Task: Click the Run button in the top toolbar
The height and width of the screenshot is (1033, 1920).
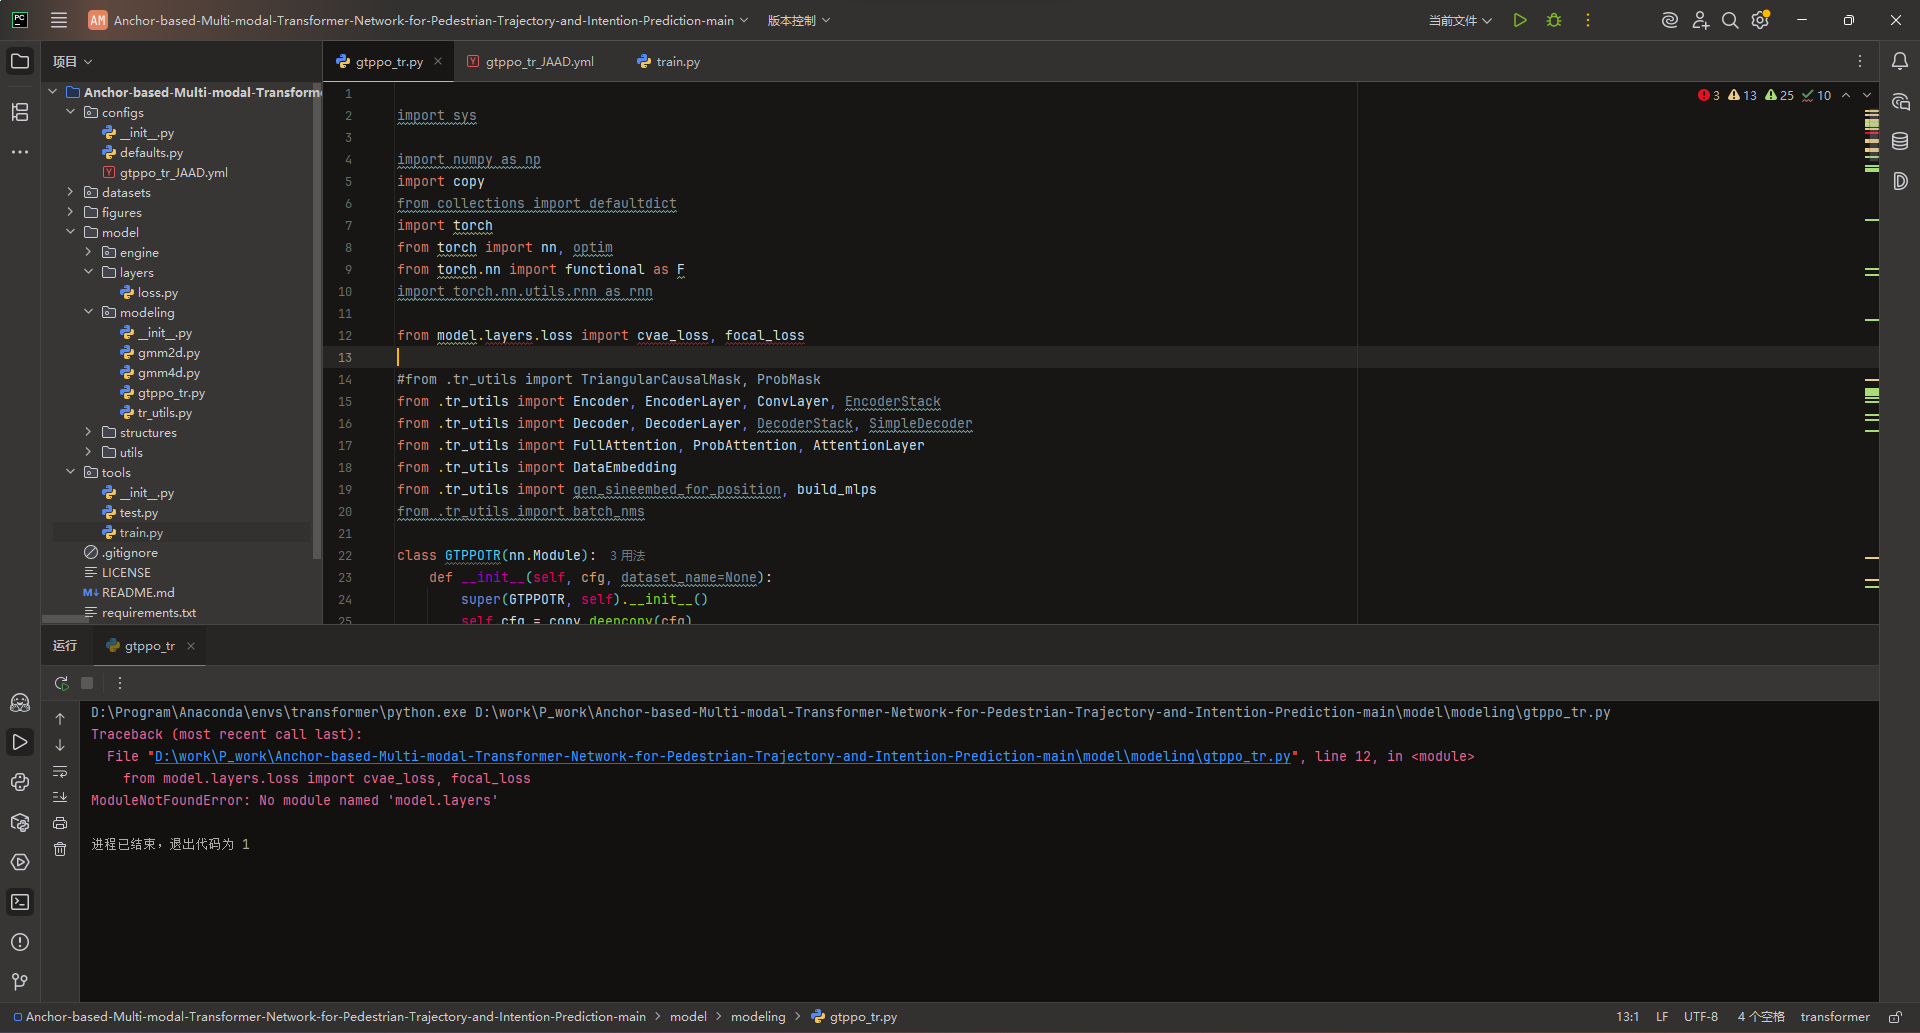Action: point(1520,20)
